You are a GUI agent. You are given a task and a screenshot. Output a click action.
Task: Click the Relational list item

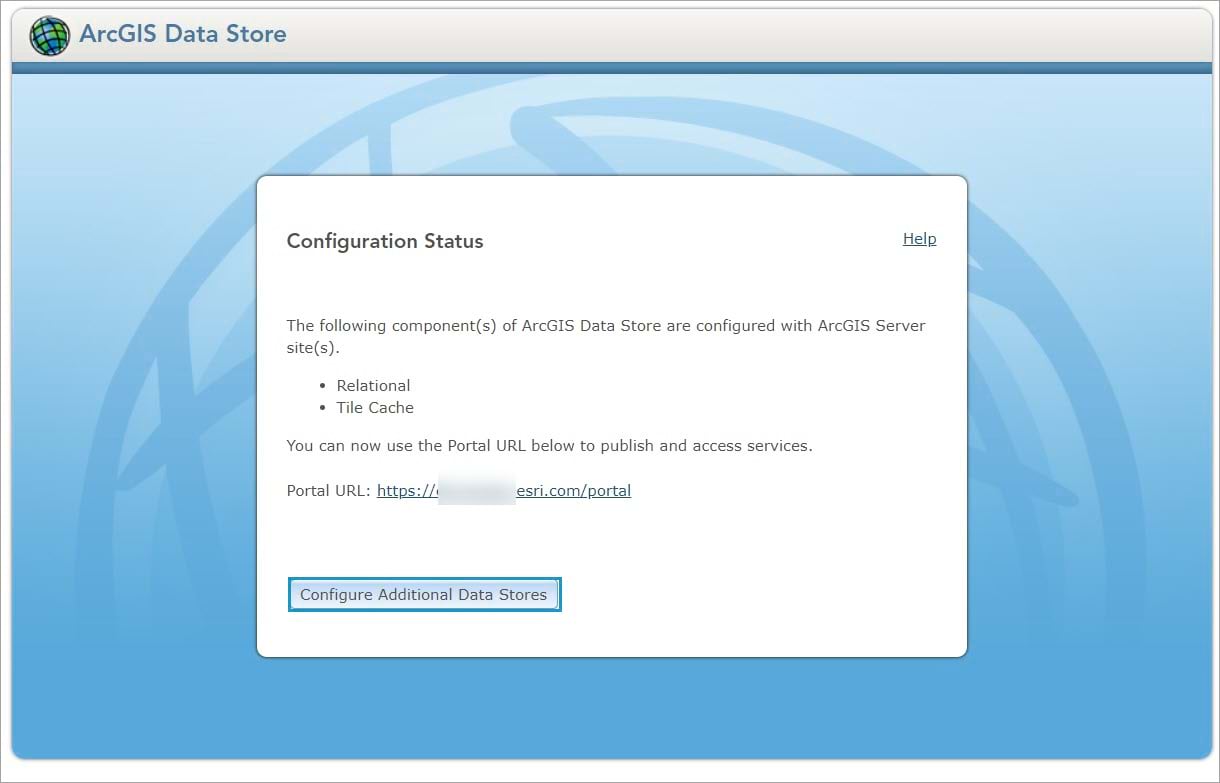point(373,386)
